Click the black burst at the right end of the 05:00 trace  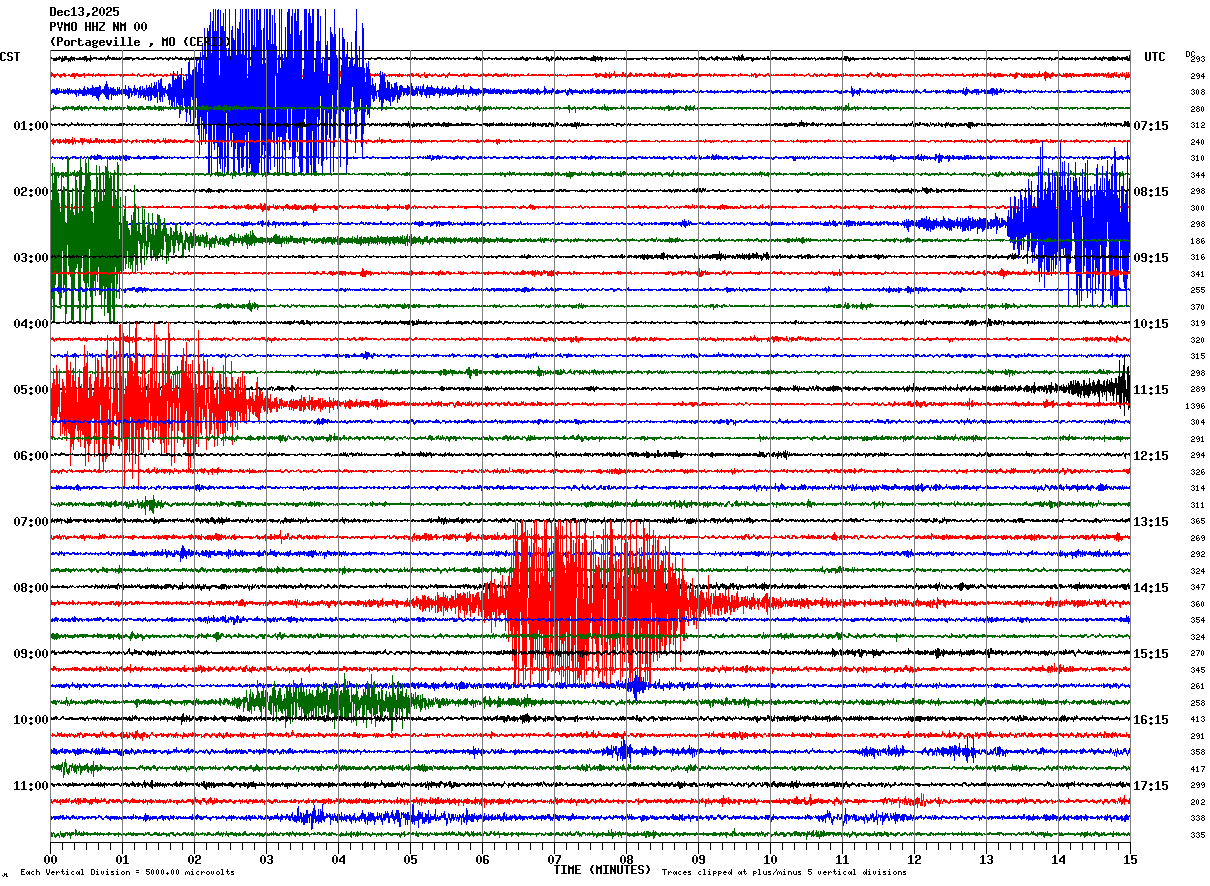[1100, 388]
